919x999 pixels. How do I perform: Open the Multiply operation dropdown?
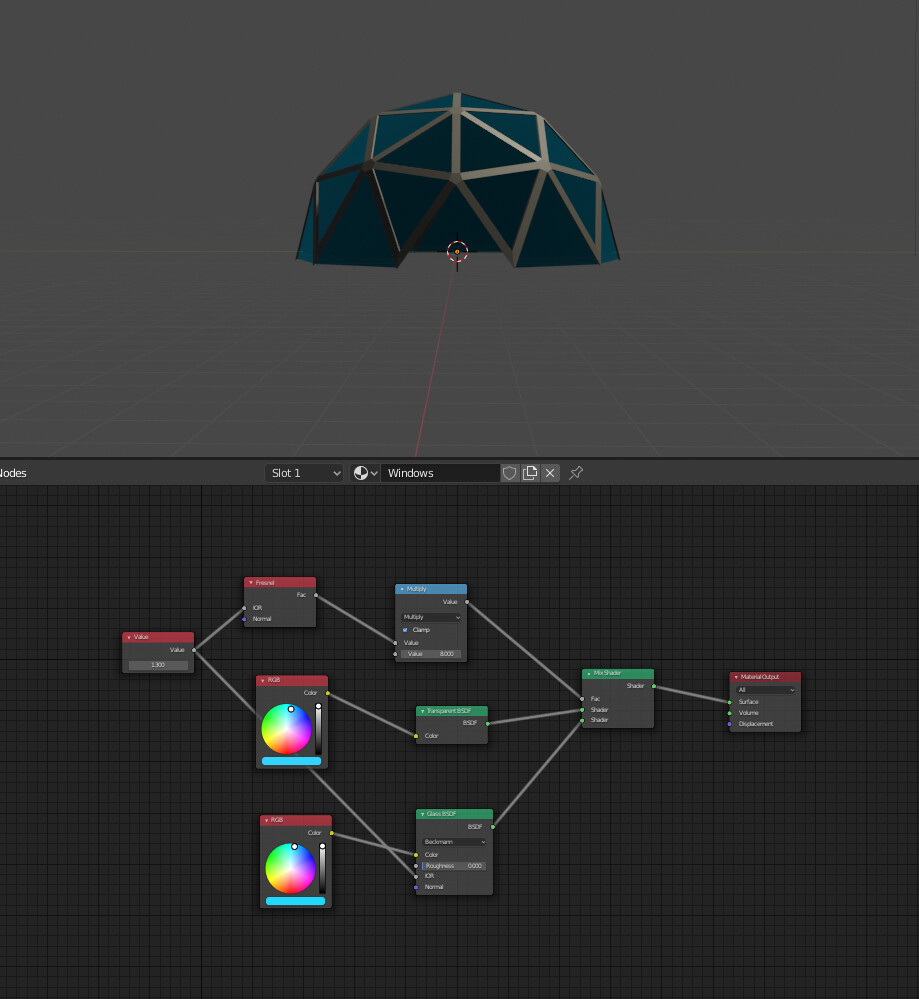[430, 617]
